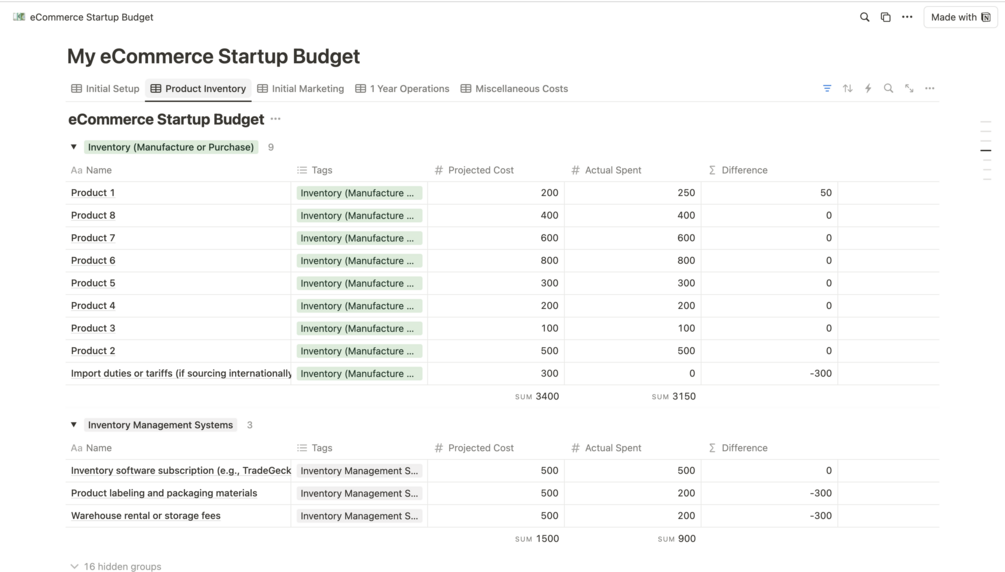Click the Projected Cost column header in first group
This screenshot has height=572, width=1005.
click(x=481, y=170)
